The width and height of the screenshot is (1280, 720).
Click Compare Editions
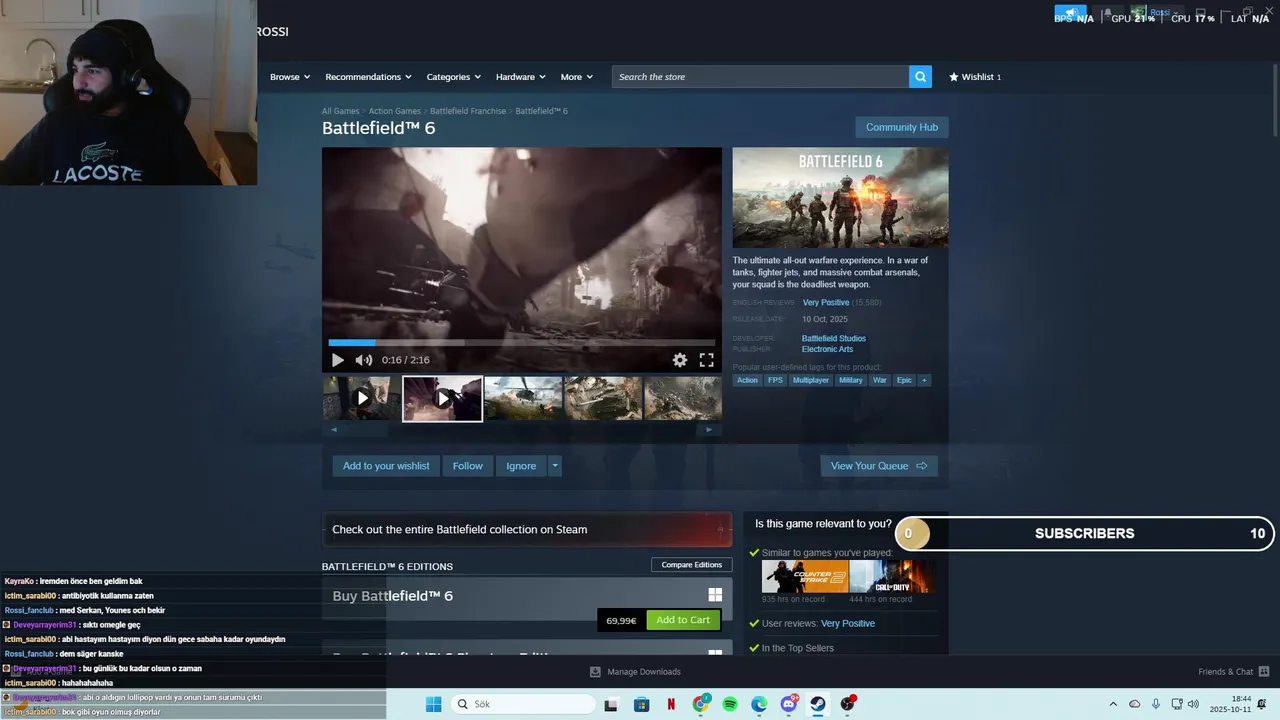(x=692, y=565)
